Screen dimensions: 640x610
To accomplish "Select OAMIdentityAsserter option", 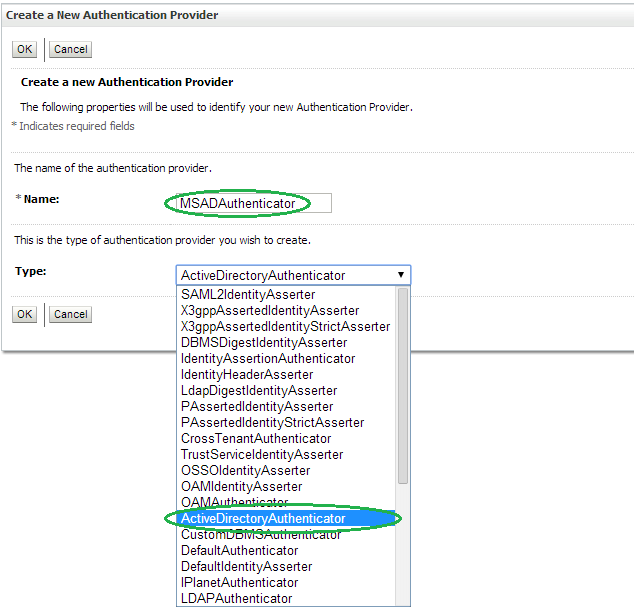I will pos(286,486).
